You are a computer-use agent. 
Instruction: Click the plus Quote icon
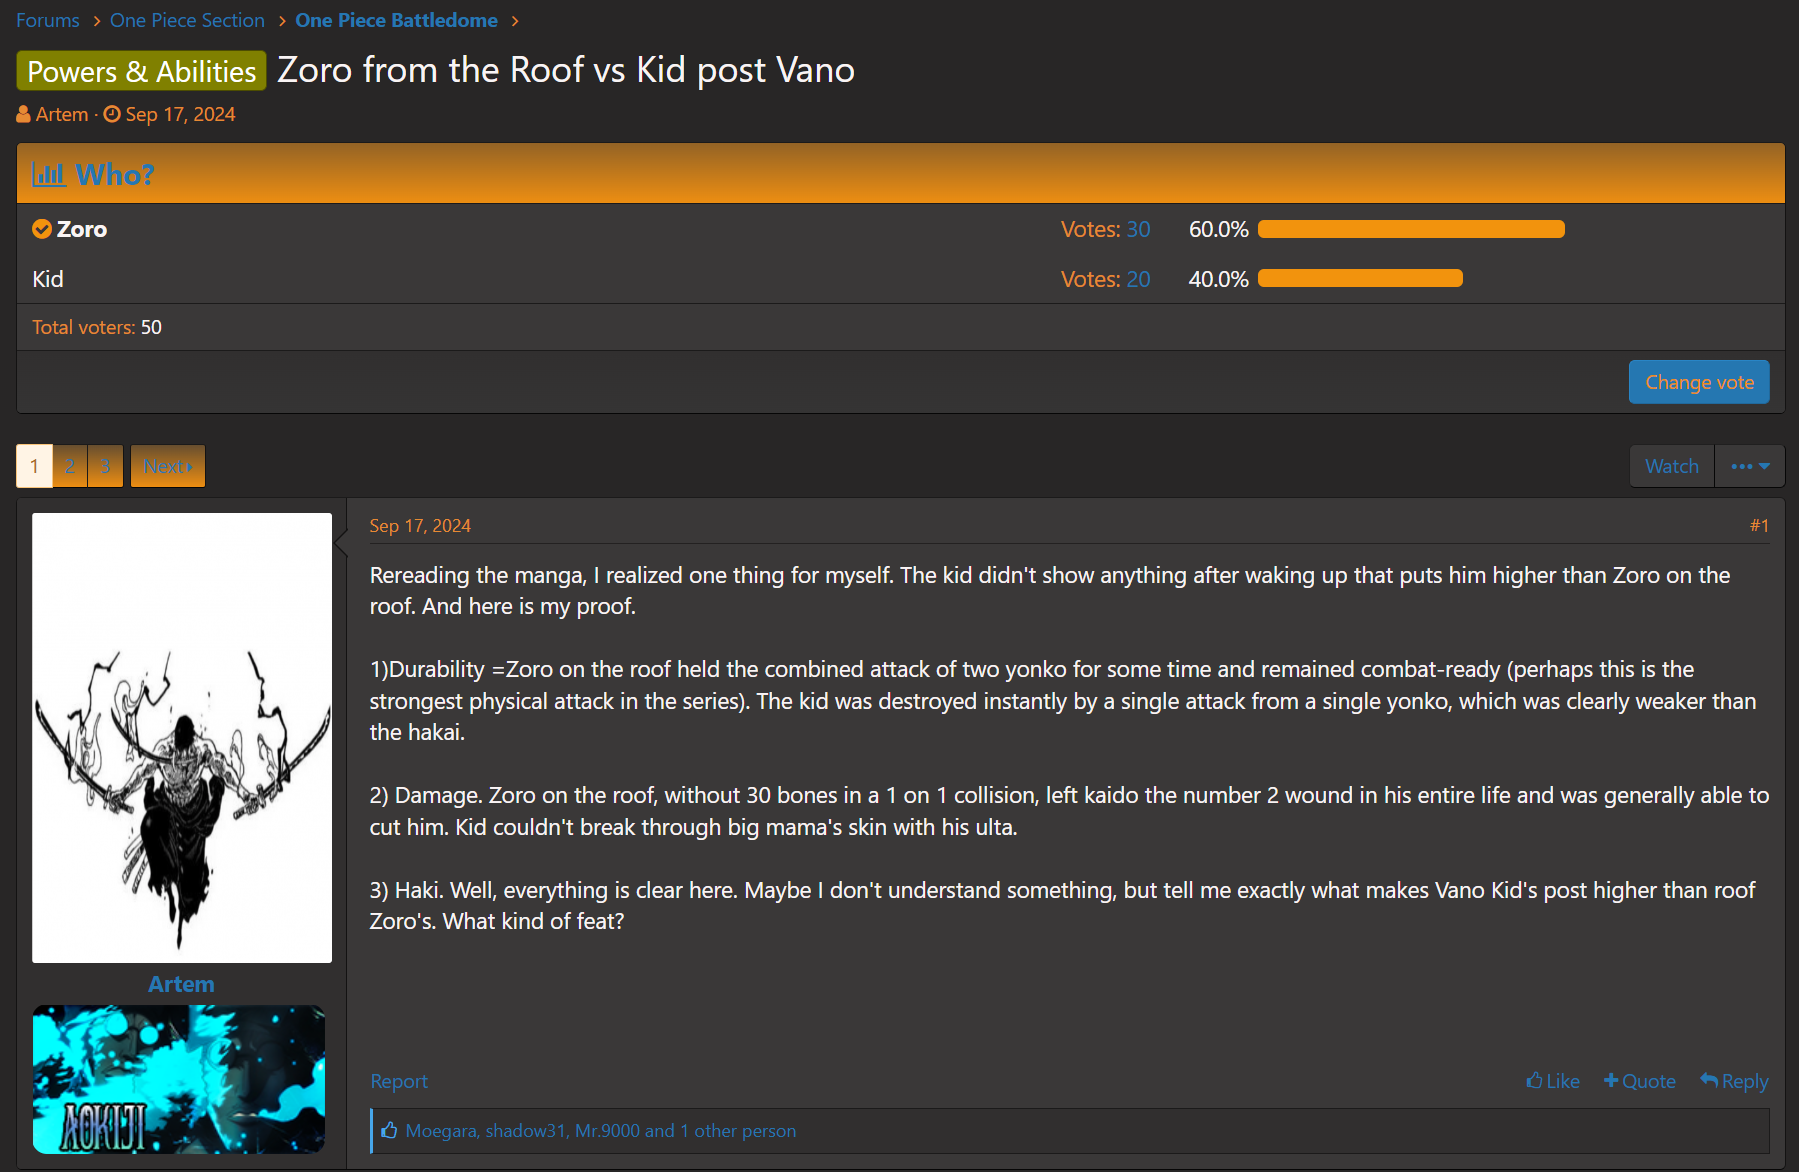(x=1611, y=1080)
